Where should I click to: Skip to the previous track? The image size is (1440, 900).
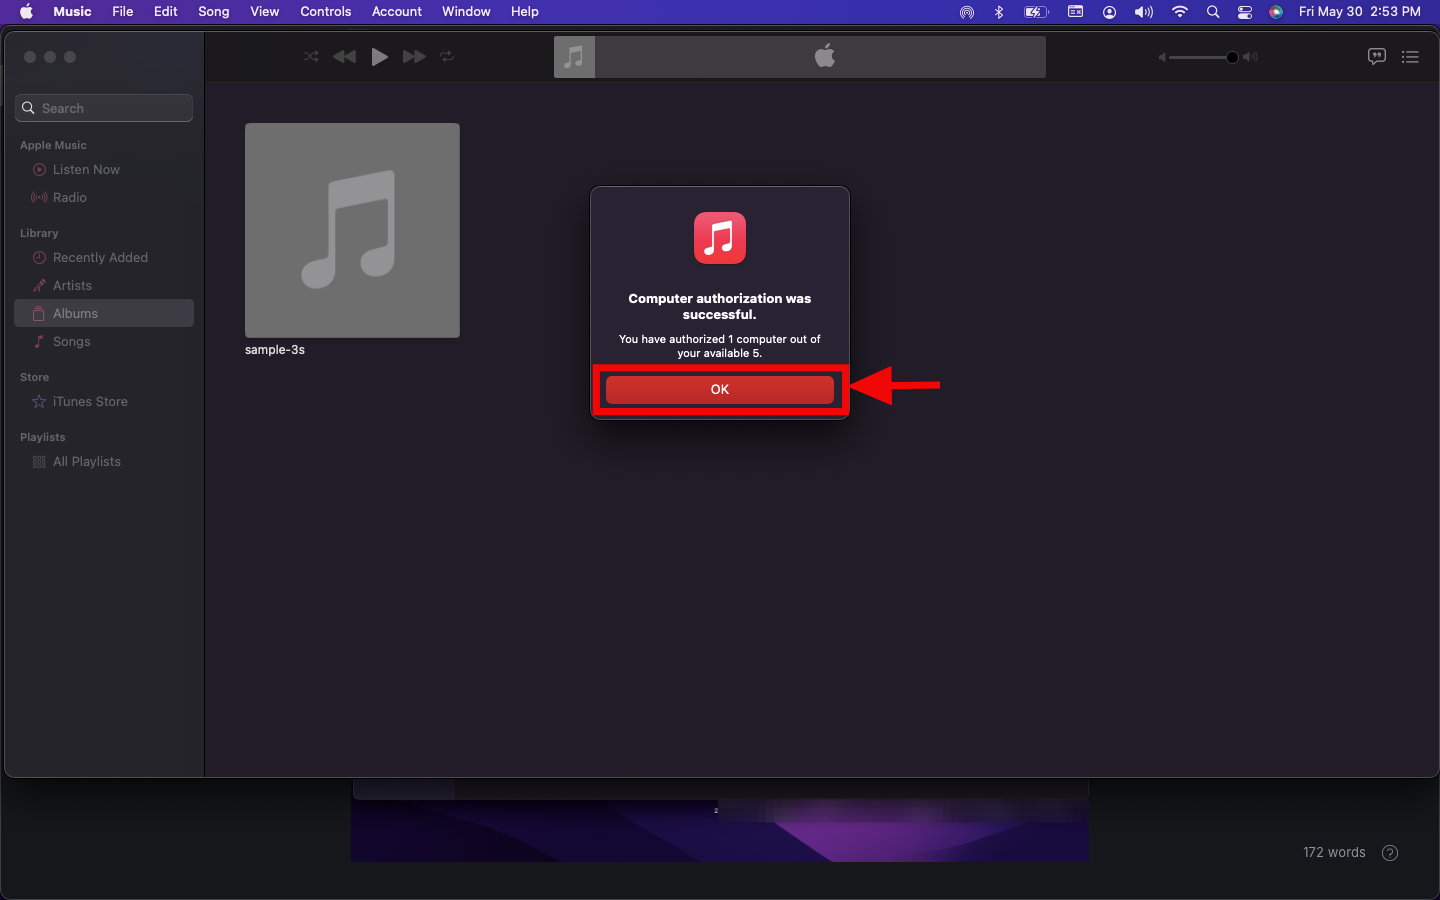pyautogui.click(x=344, y=57)
